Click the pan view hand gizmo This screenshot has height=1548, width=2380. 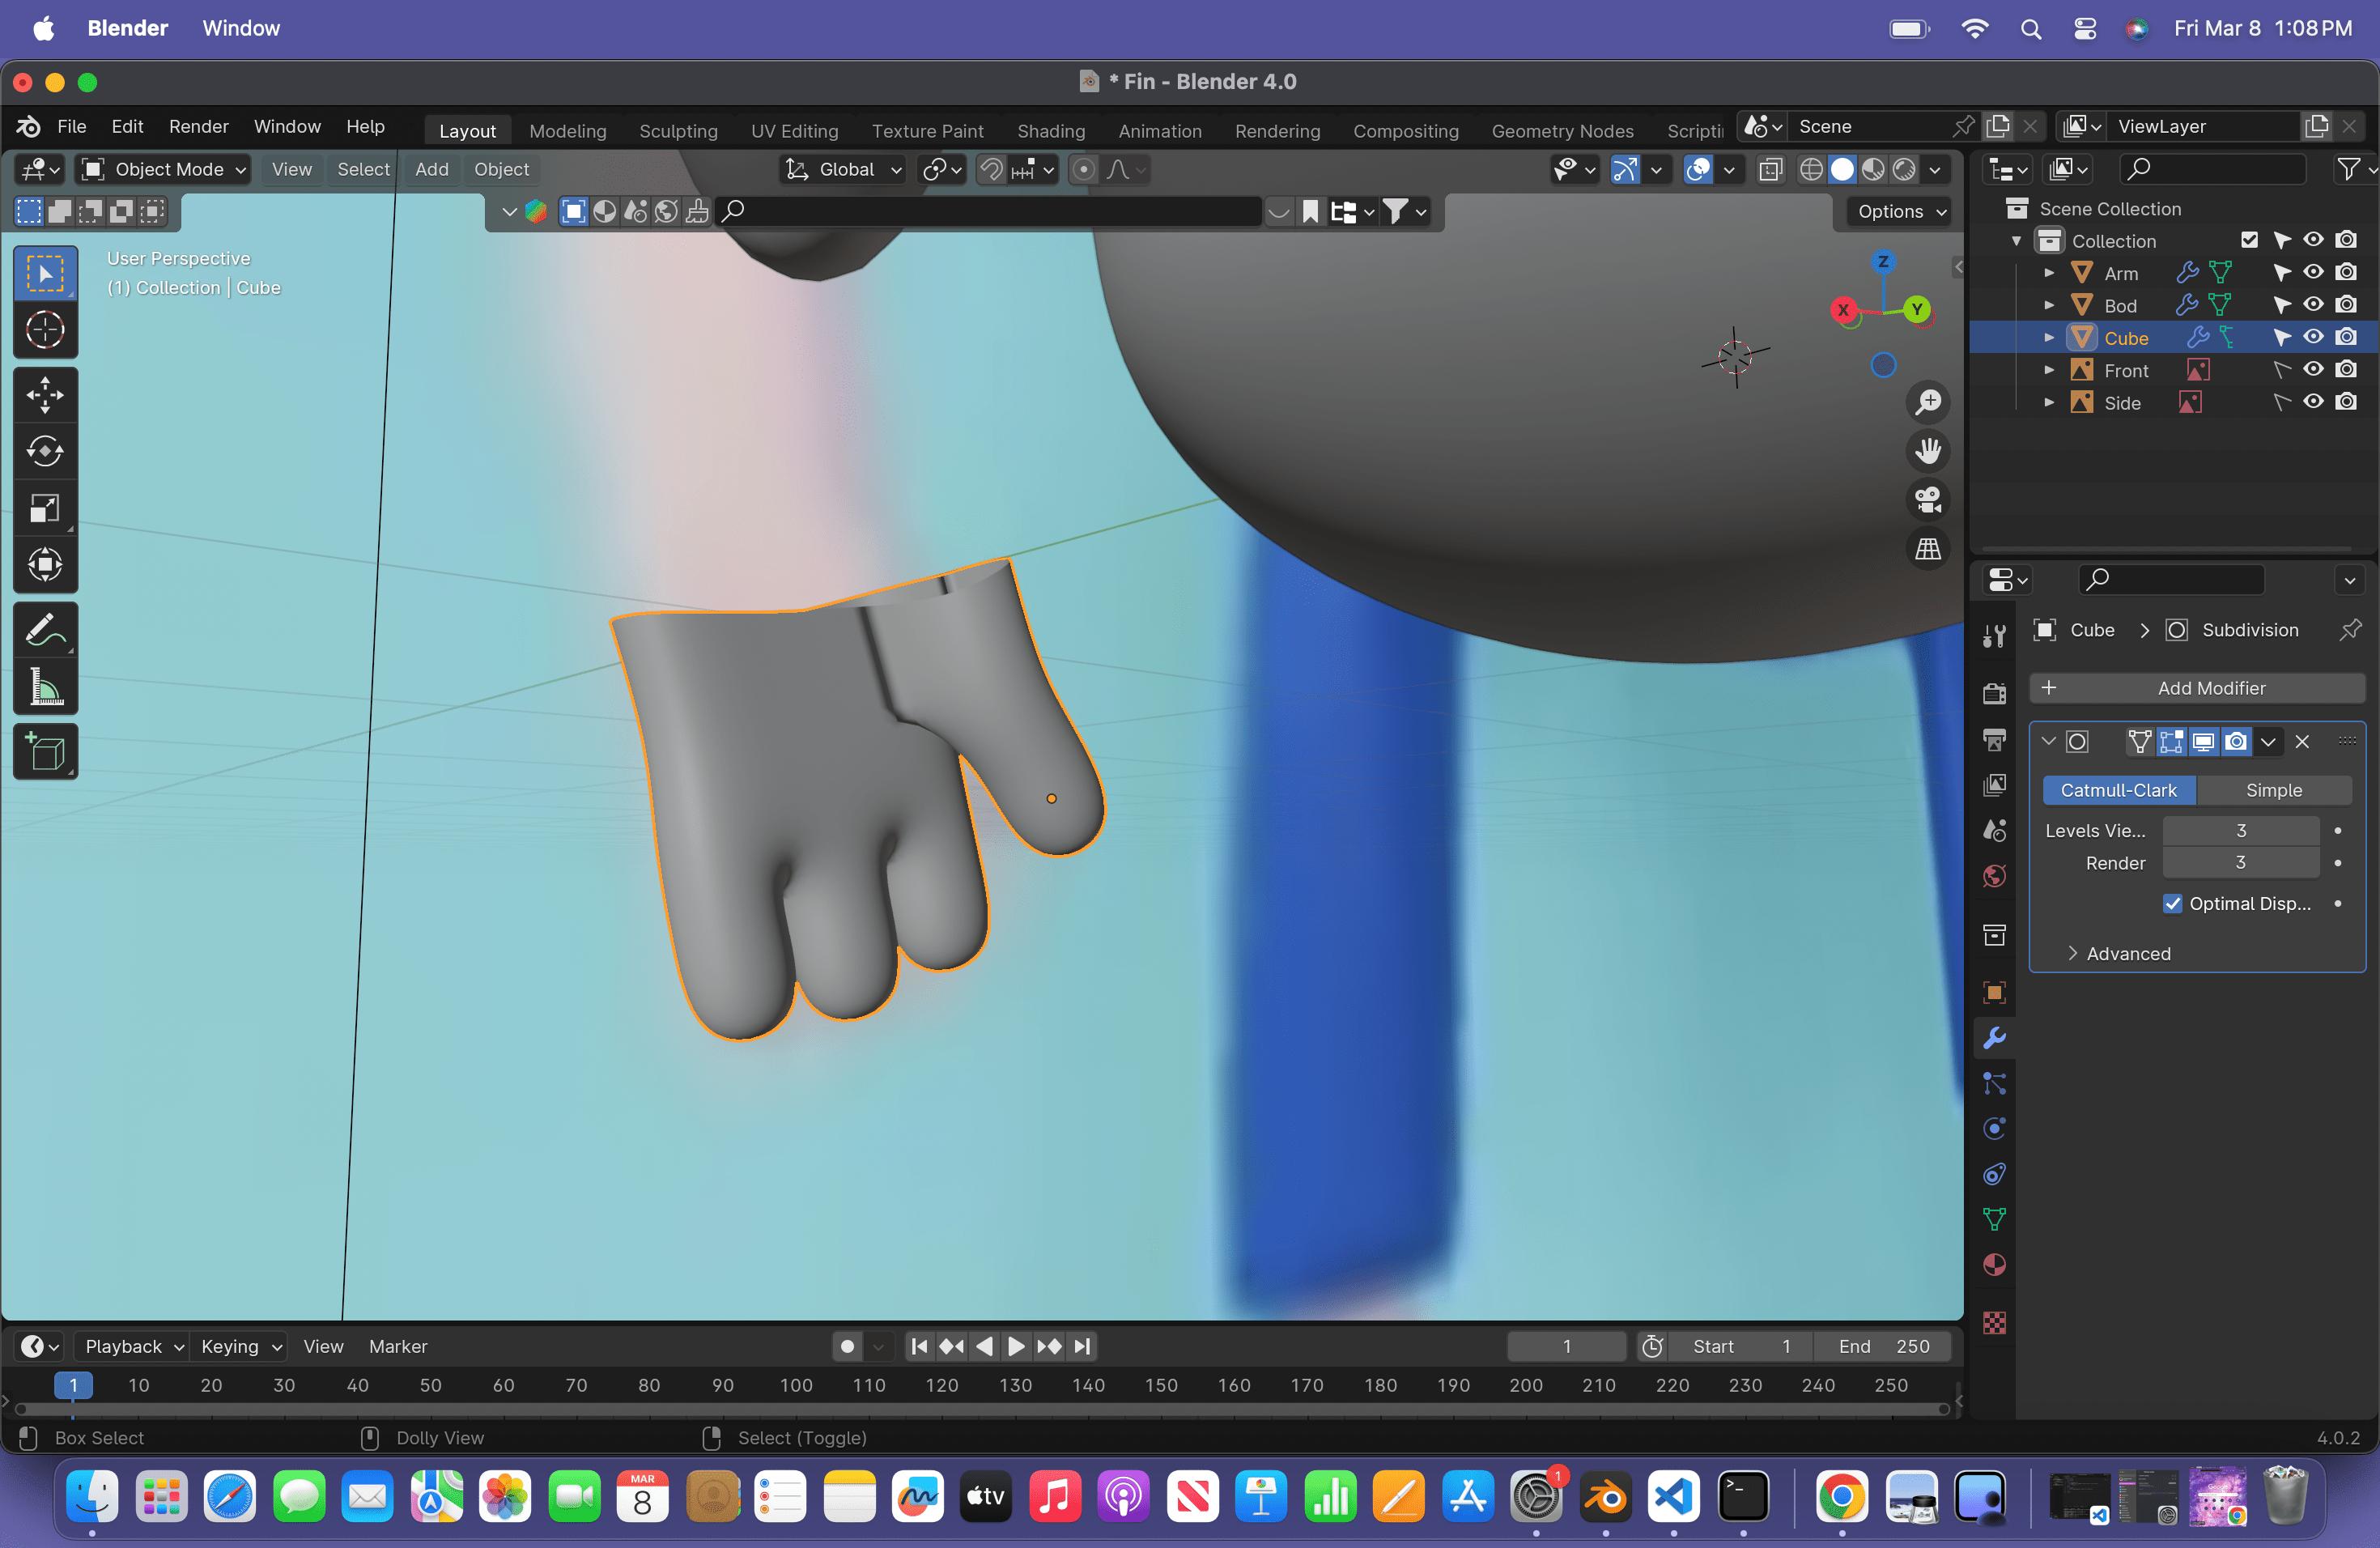pyautogui.click(x=1928, y=451)
